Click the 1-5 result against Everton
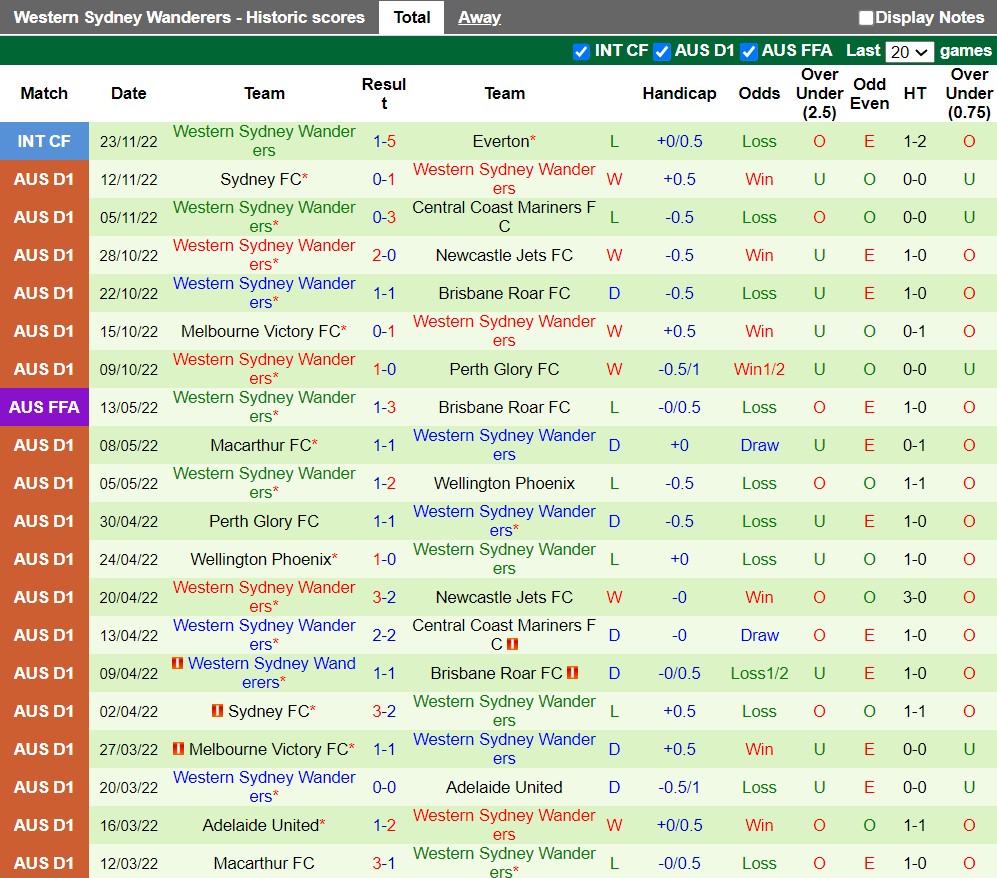 384,141
